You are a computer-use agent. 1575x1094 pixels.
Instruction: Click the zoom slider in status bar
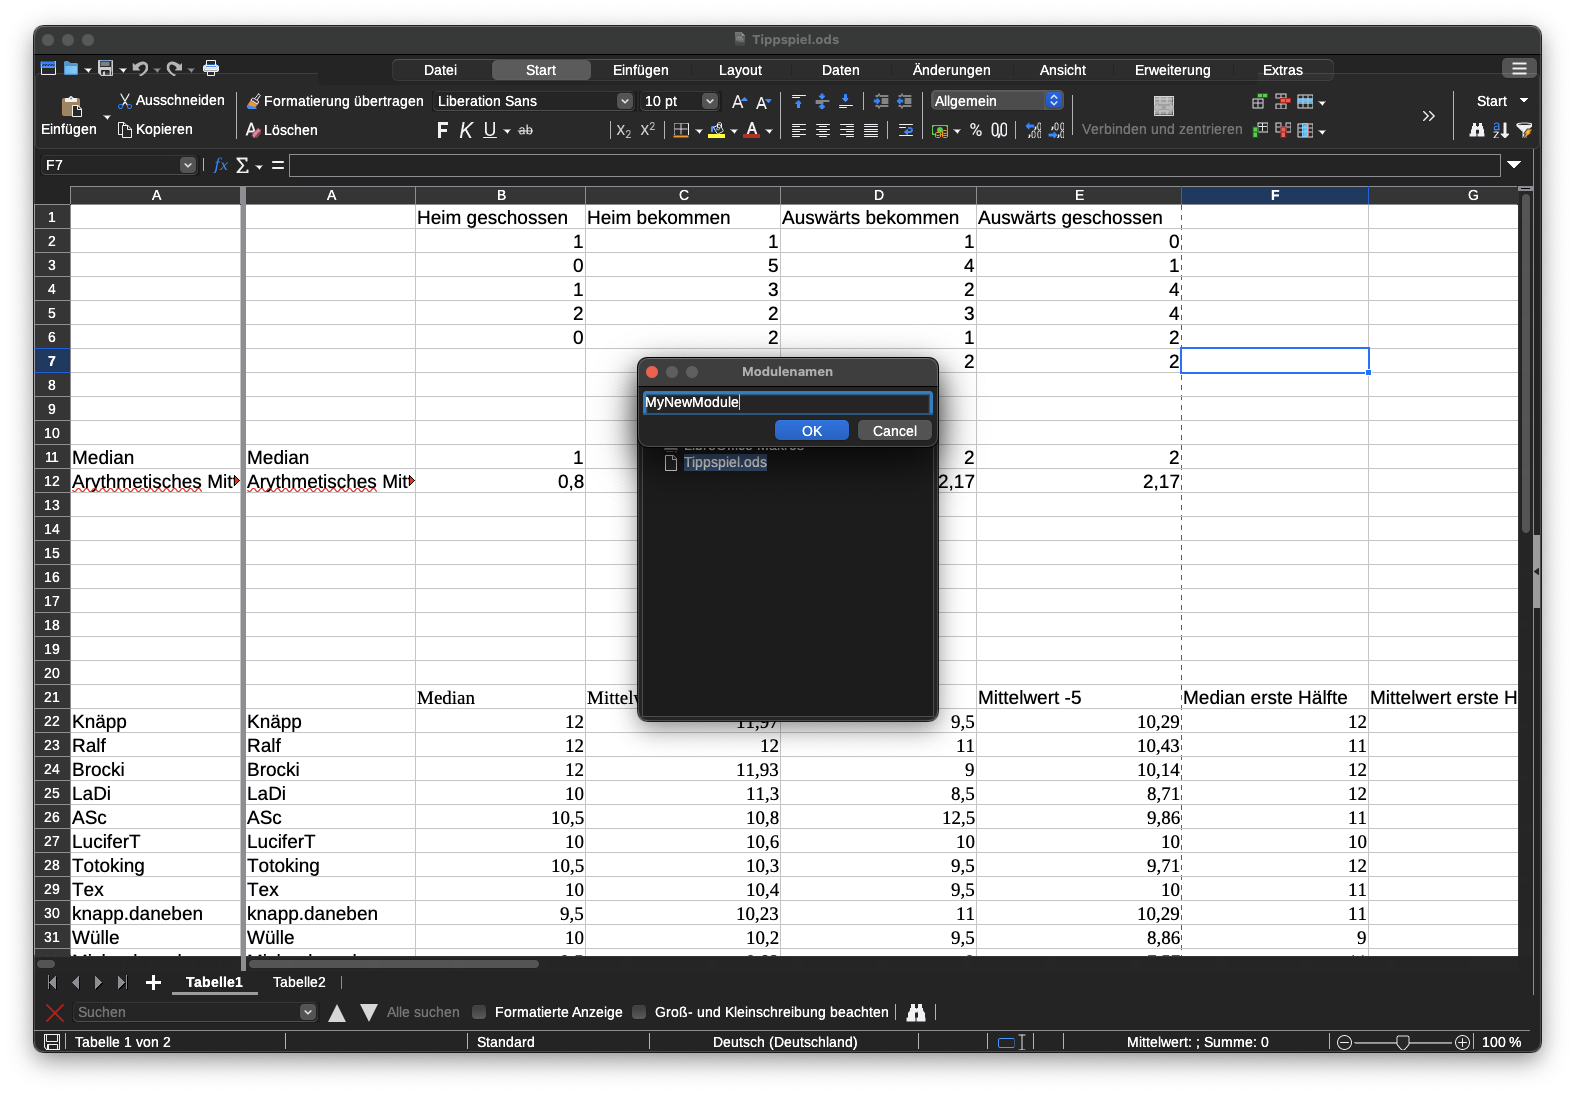1403,1042
